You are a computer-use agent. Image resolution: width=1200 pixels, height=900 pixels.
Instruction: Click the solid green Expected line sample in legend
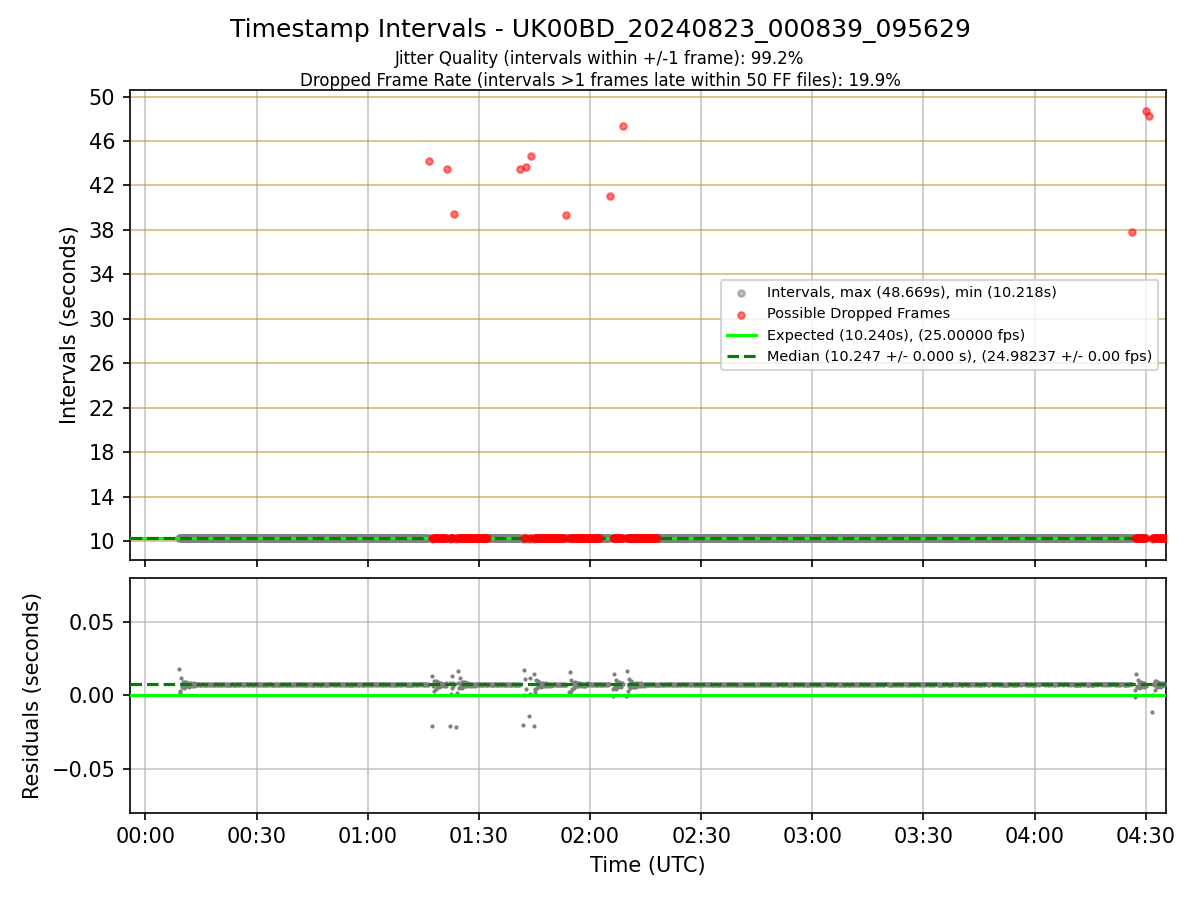(741, 335)
